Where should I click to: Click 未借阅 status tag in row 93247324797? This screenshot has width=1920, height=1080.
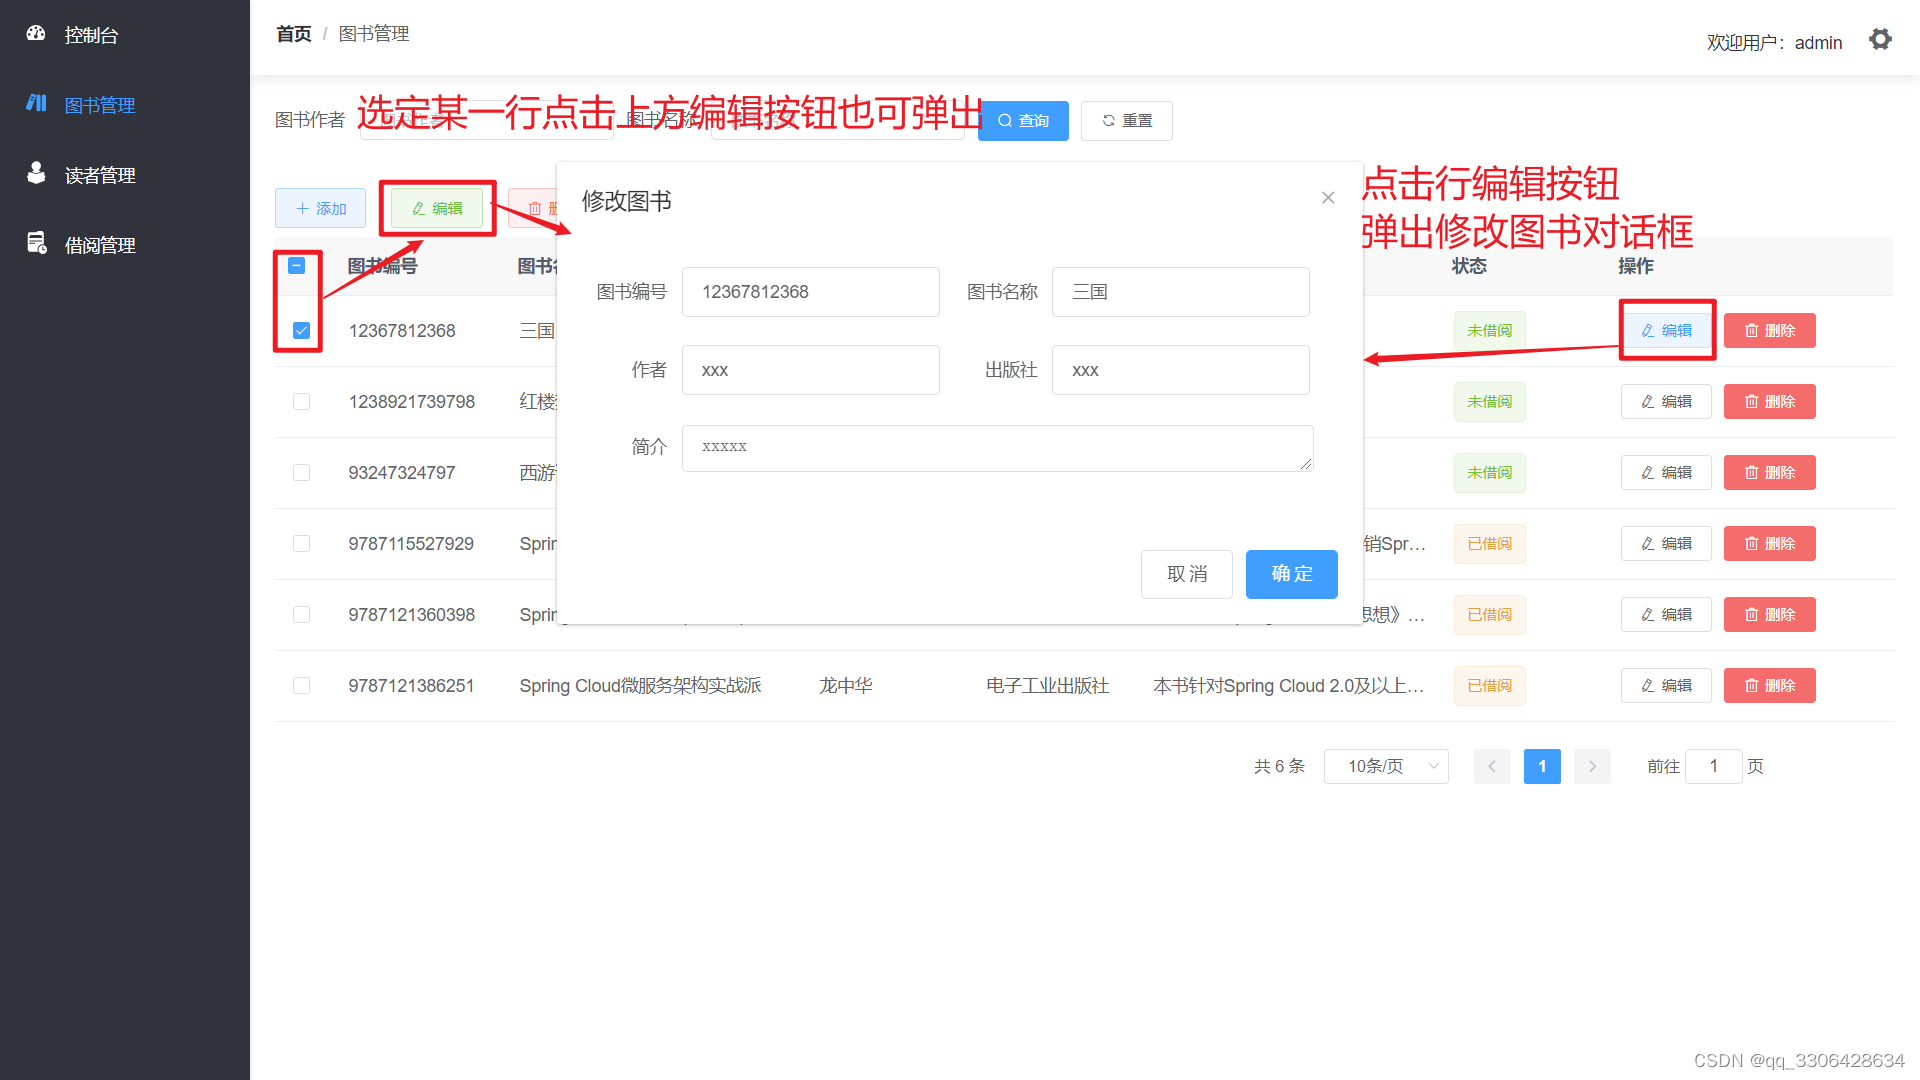point(1490,473)
